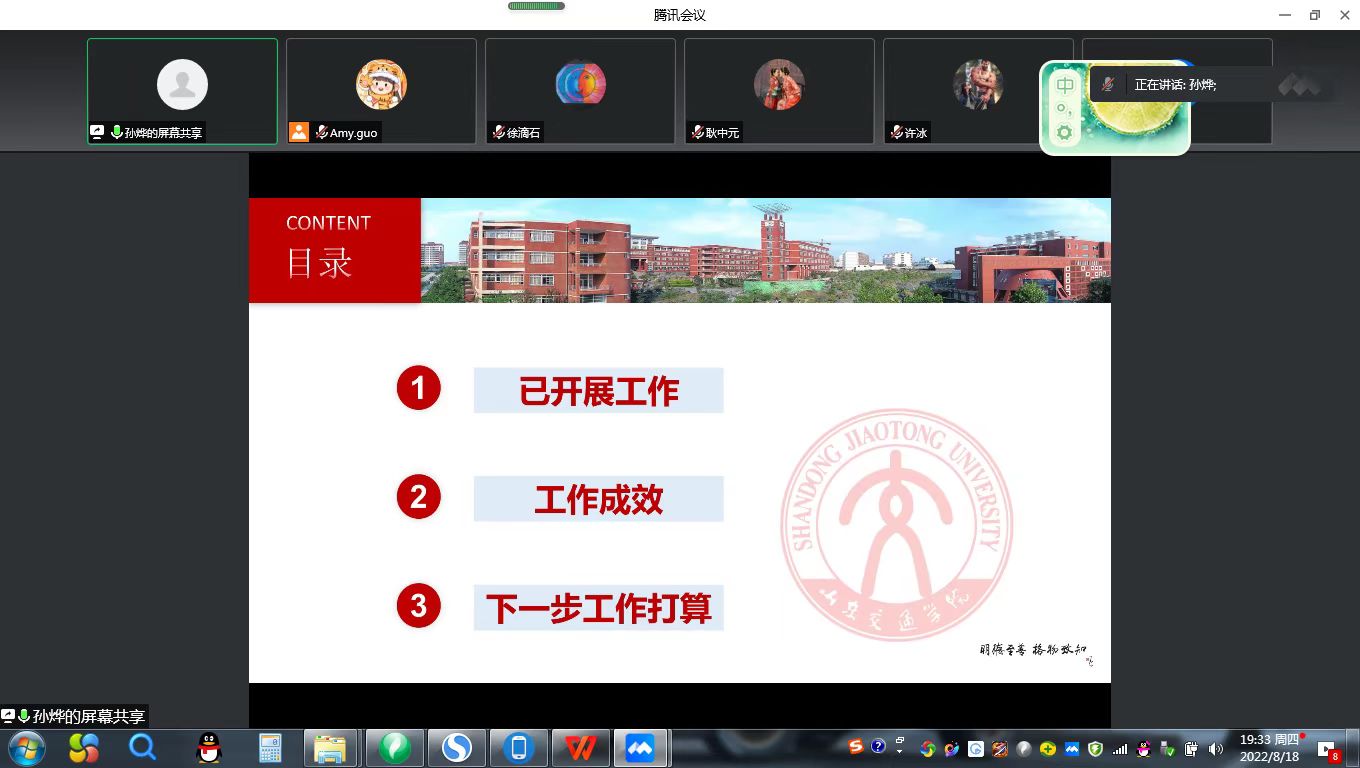The width and height of the screenshot is (1360, 768).
Task: Open the input method settings gear
Action: tap(1064, 133)
